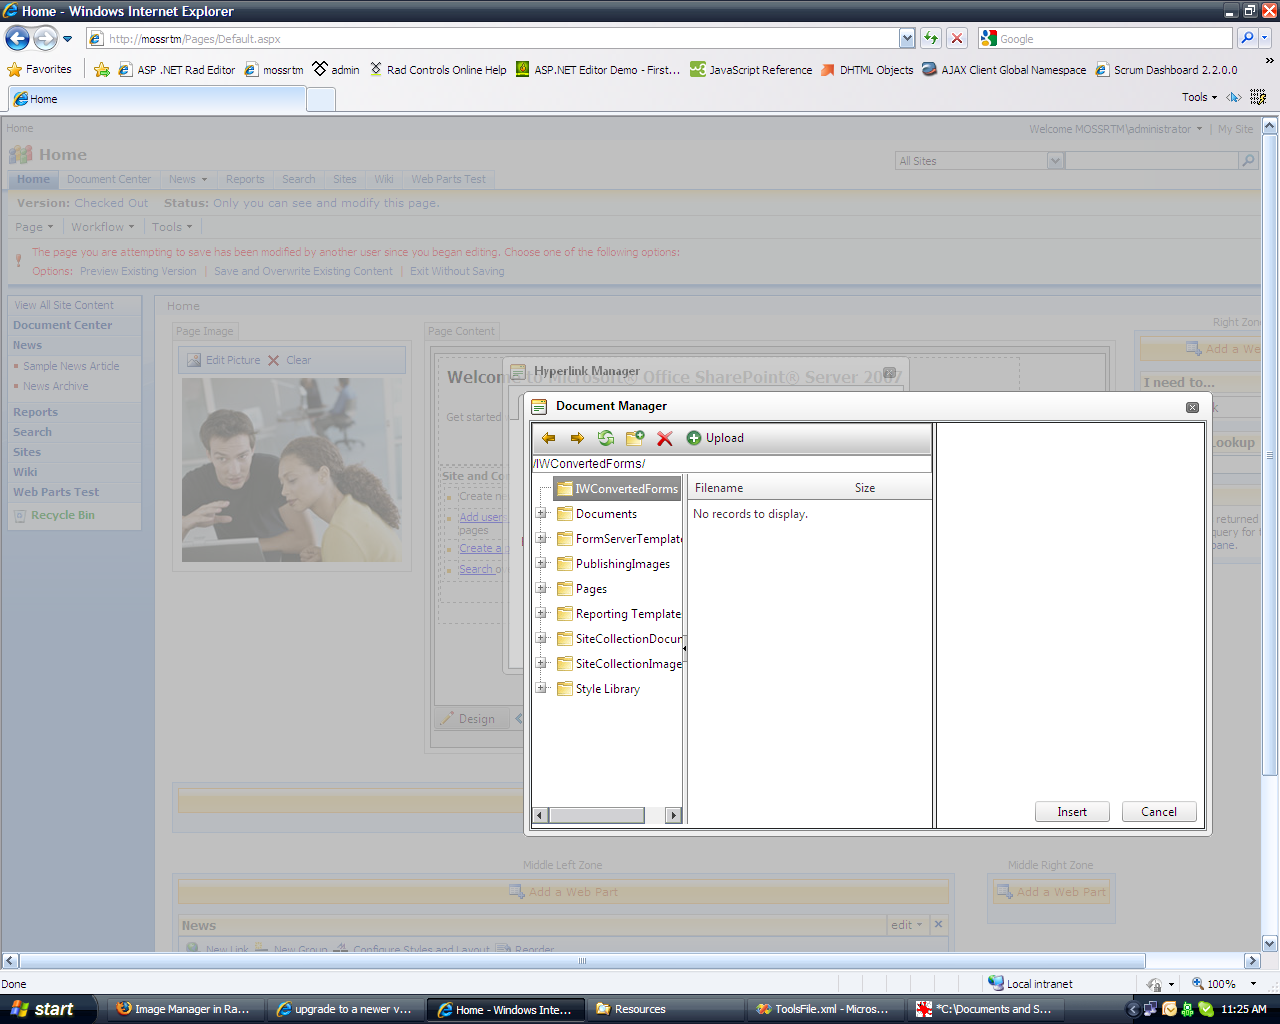Open the Favorites star button
1280x1024 pixels.
click(x=40, y=70)
